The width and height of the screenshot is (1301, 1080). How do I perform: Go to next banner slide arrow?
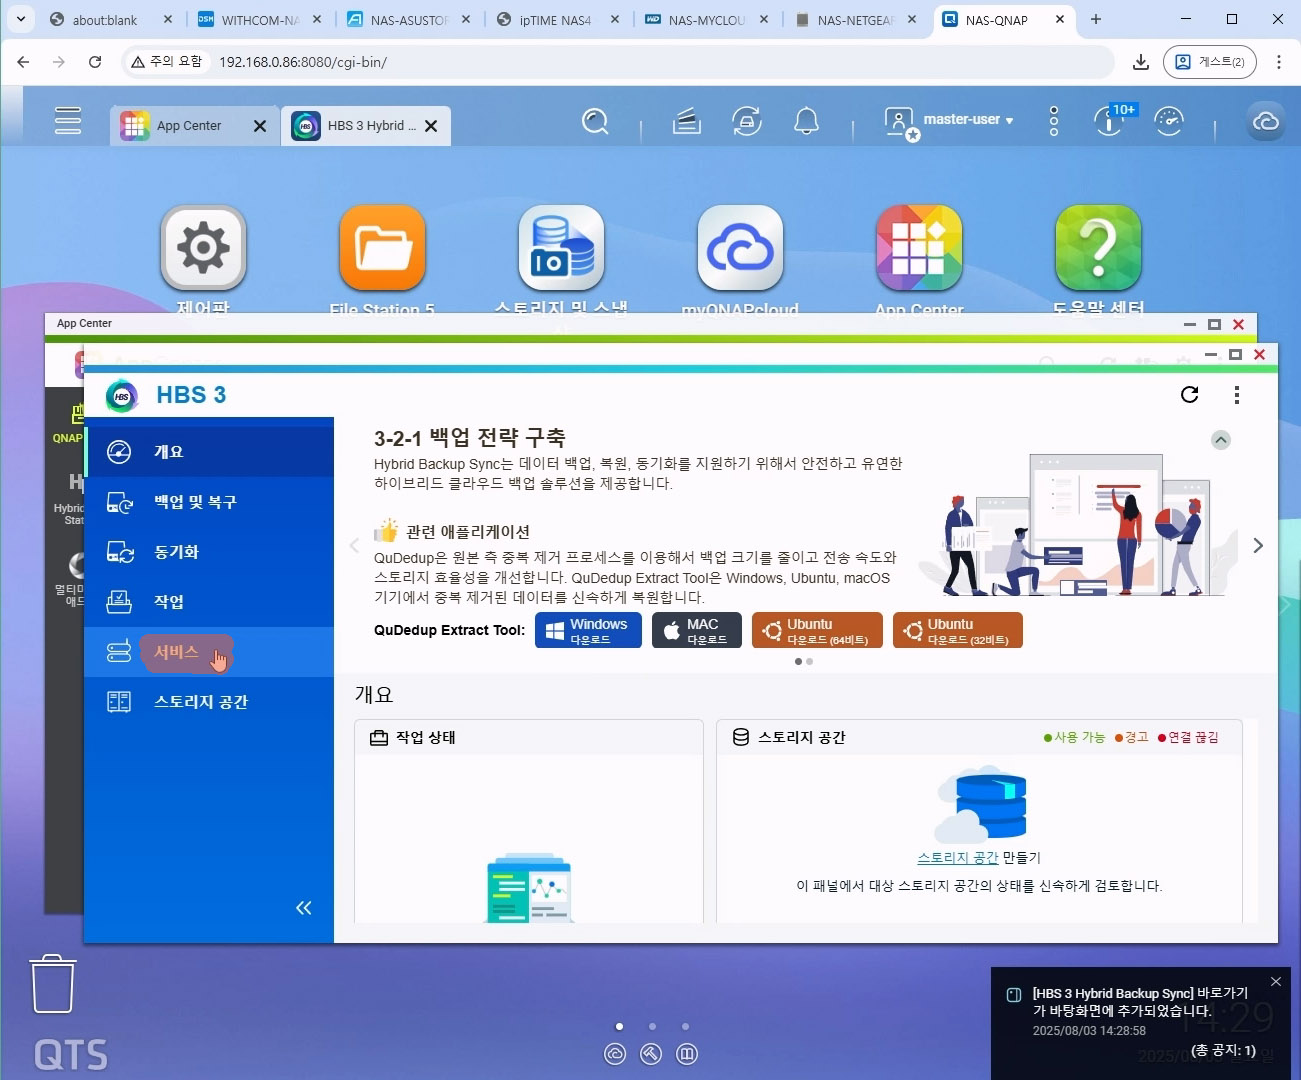pos(1258,545)
